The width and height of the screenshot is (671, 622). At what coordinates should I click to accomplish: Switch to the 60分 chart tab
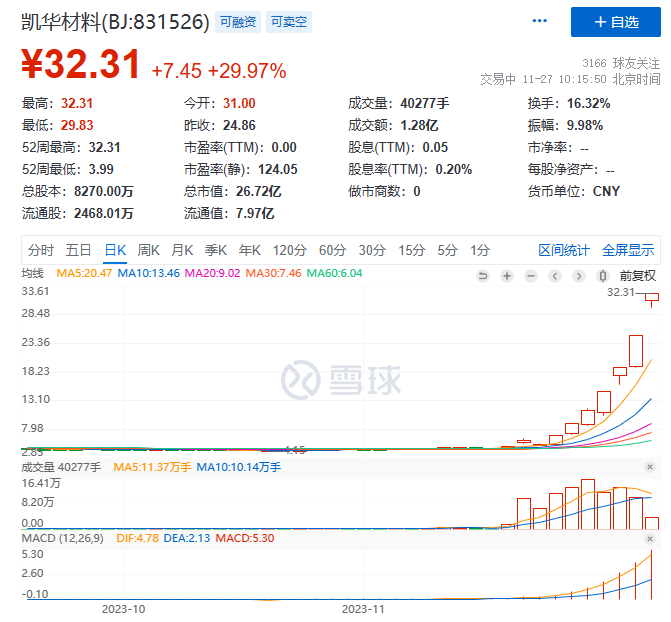pos(333,250)
